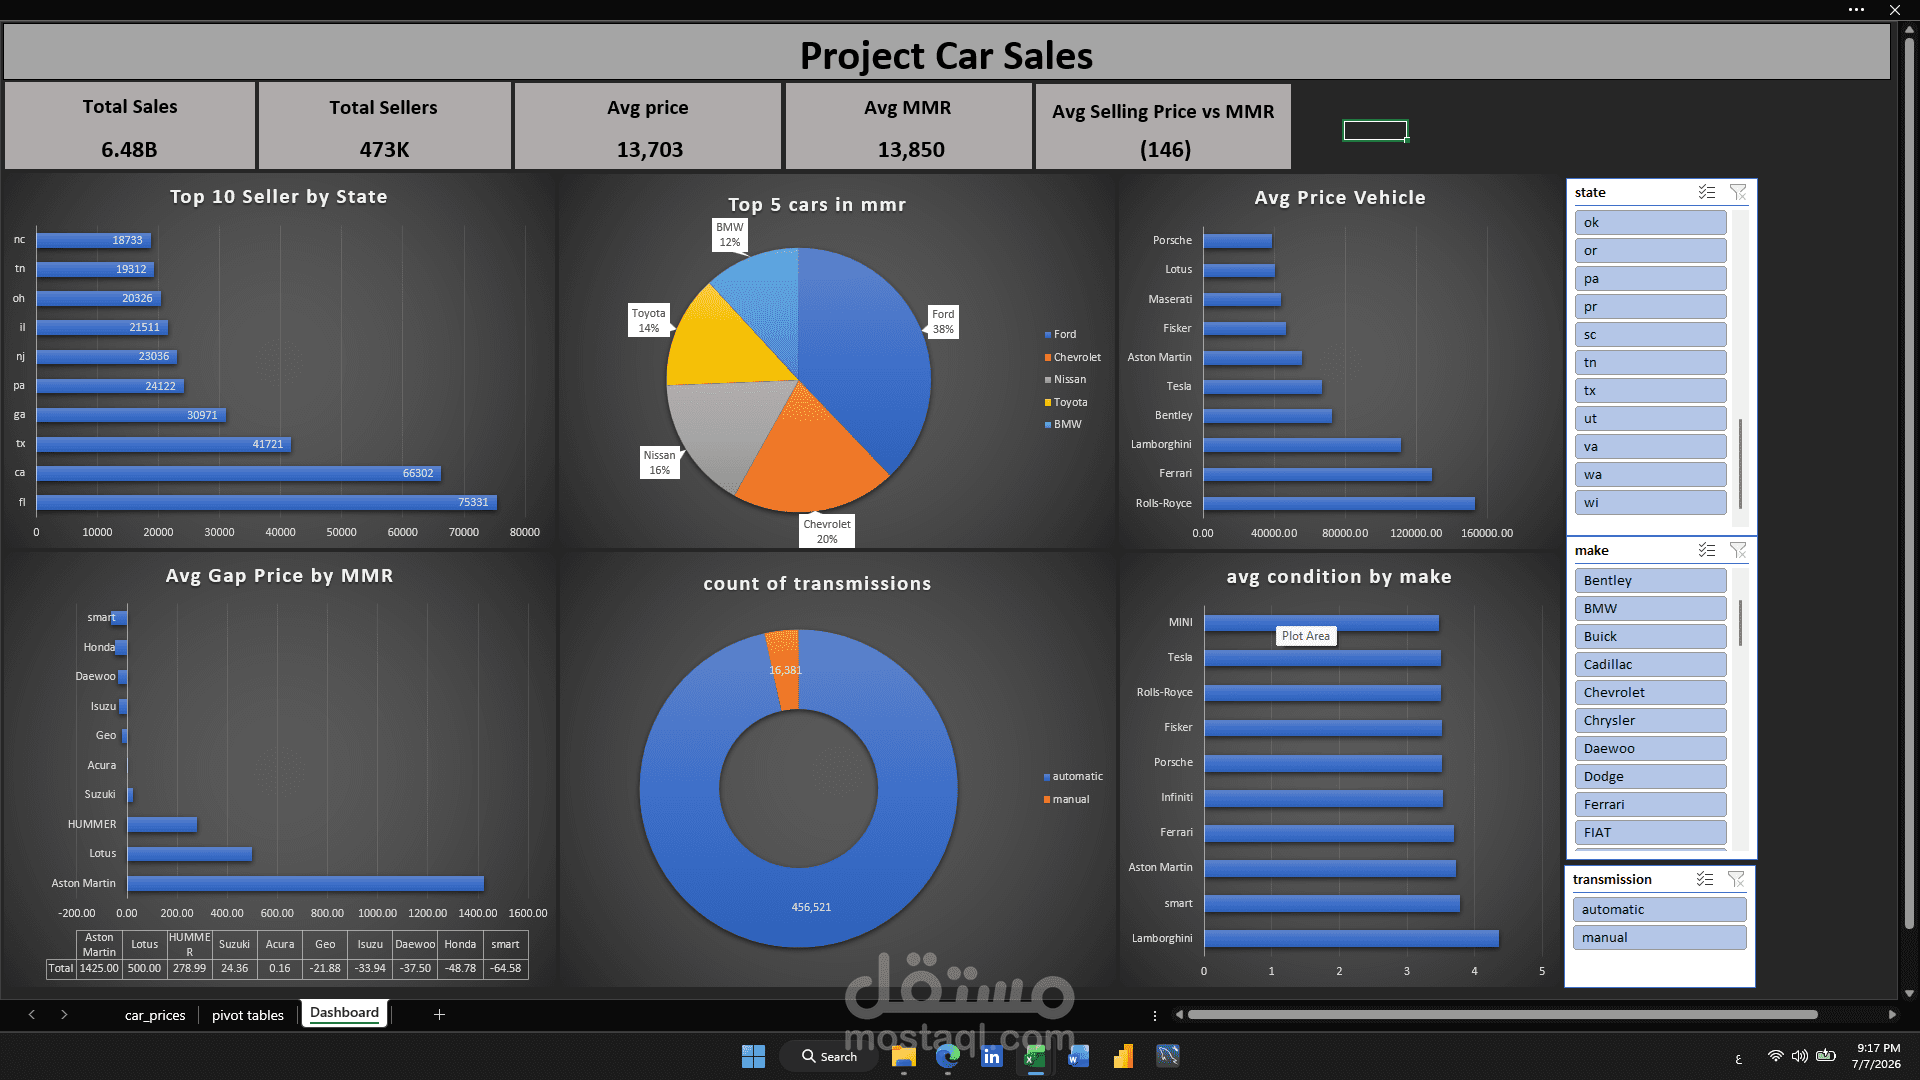Go to the next sheet tab arrow
Viewport: 1920px width, 1080px height.
64,1014
